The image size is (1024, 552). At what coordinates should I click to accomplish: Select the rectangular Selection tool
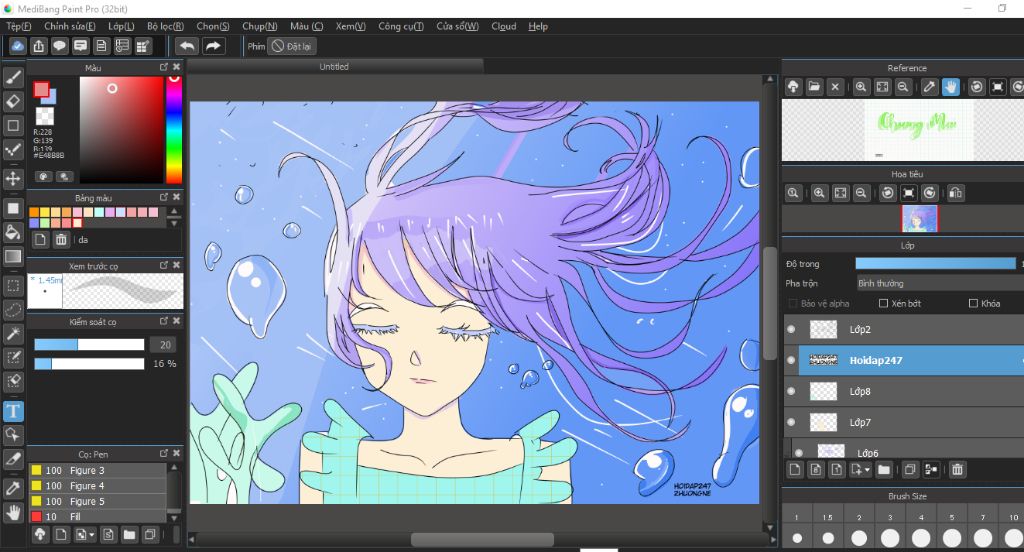click(13, 285)
